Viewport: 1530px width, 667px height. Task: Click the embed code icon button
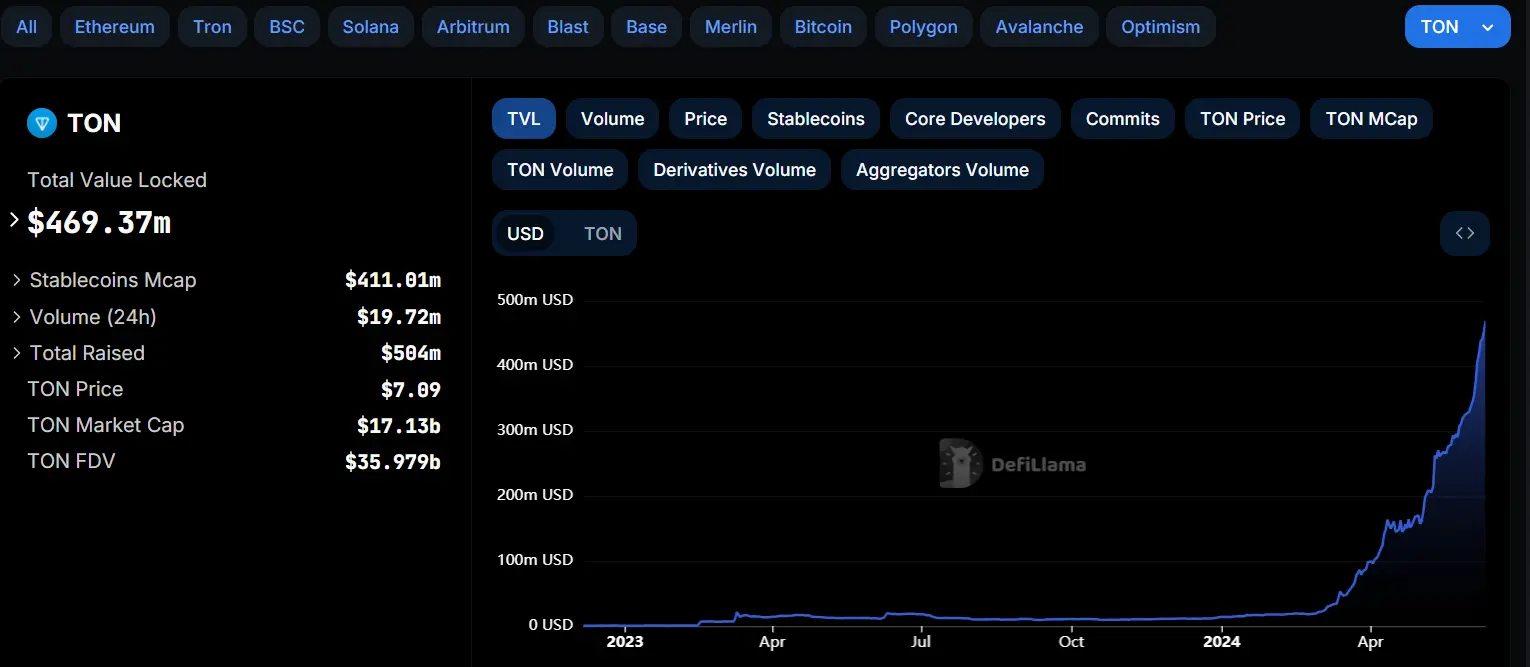coord(1464,233)
